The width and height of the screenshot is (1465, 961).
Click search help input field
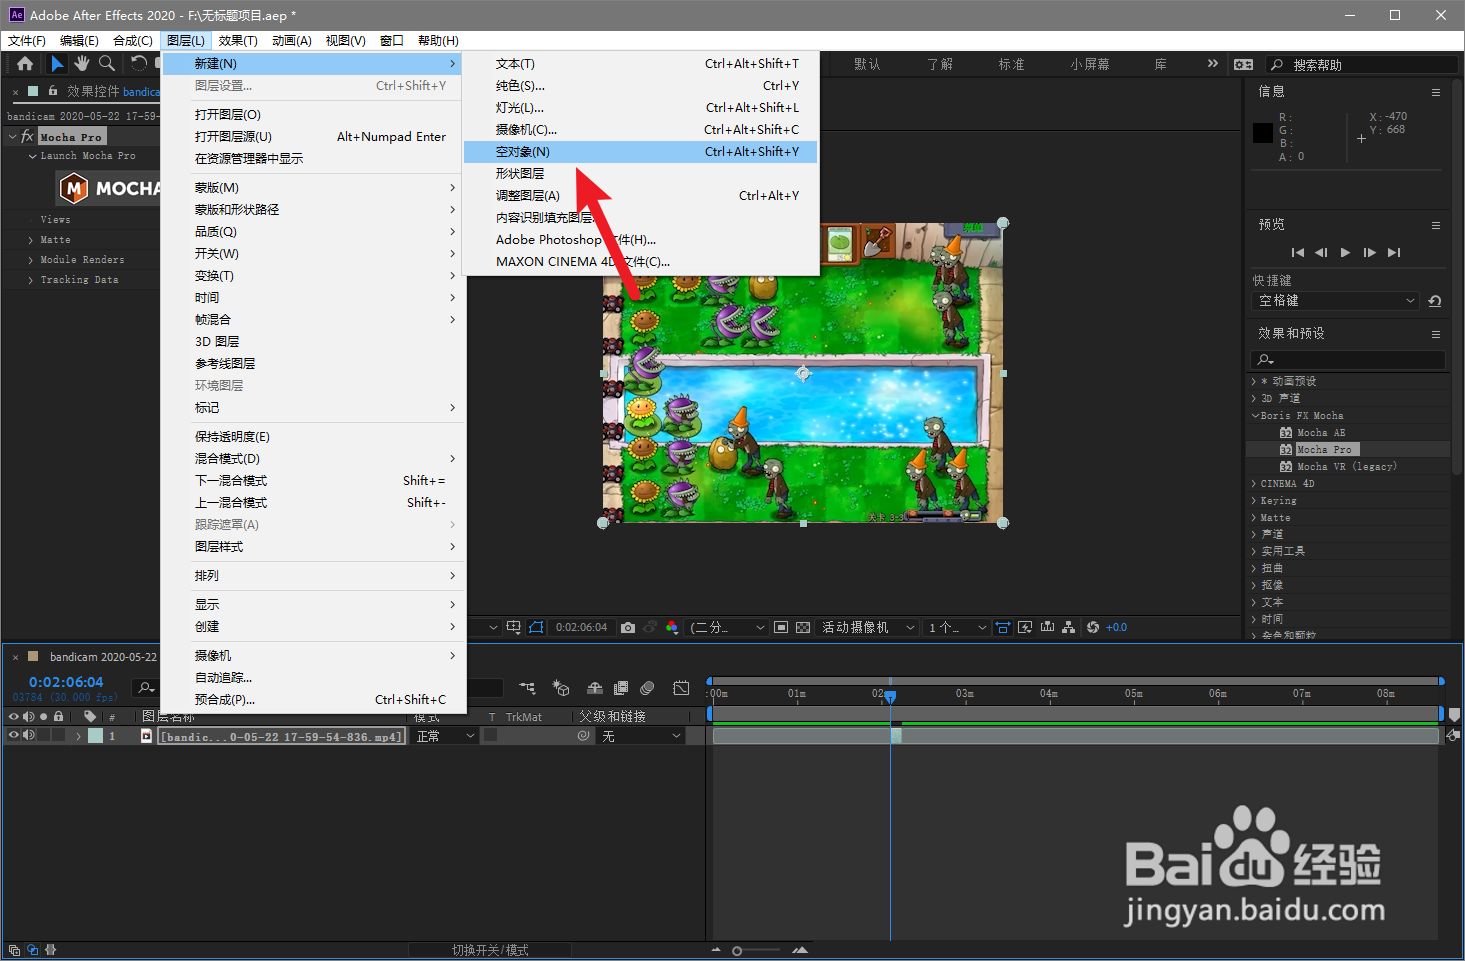(1362, 64)
